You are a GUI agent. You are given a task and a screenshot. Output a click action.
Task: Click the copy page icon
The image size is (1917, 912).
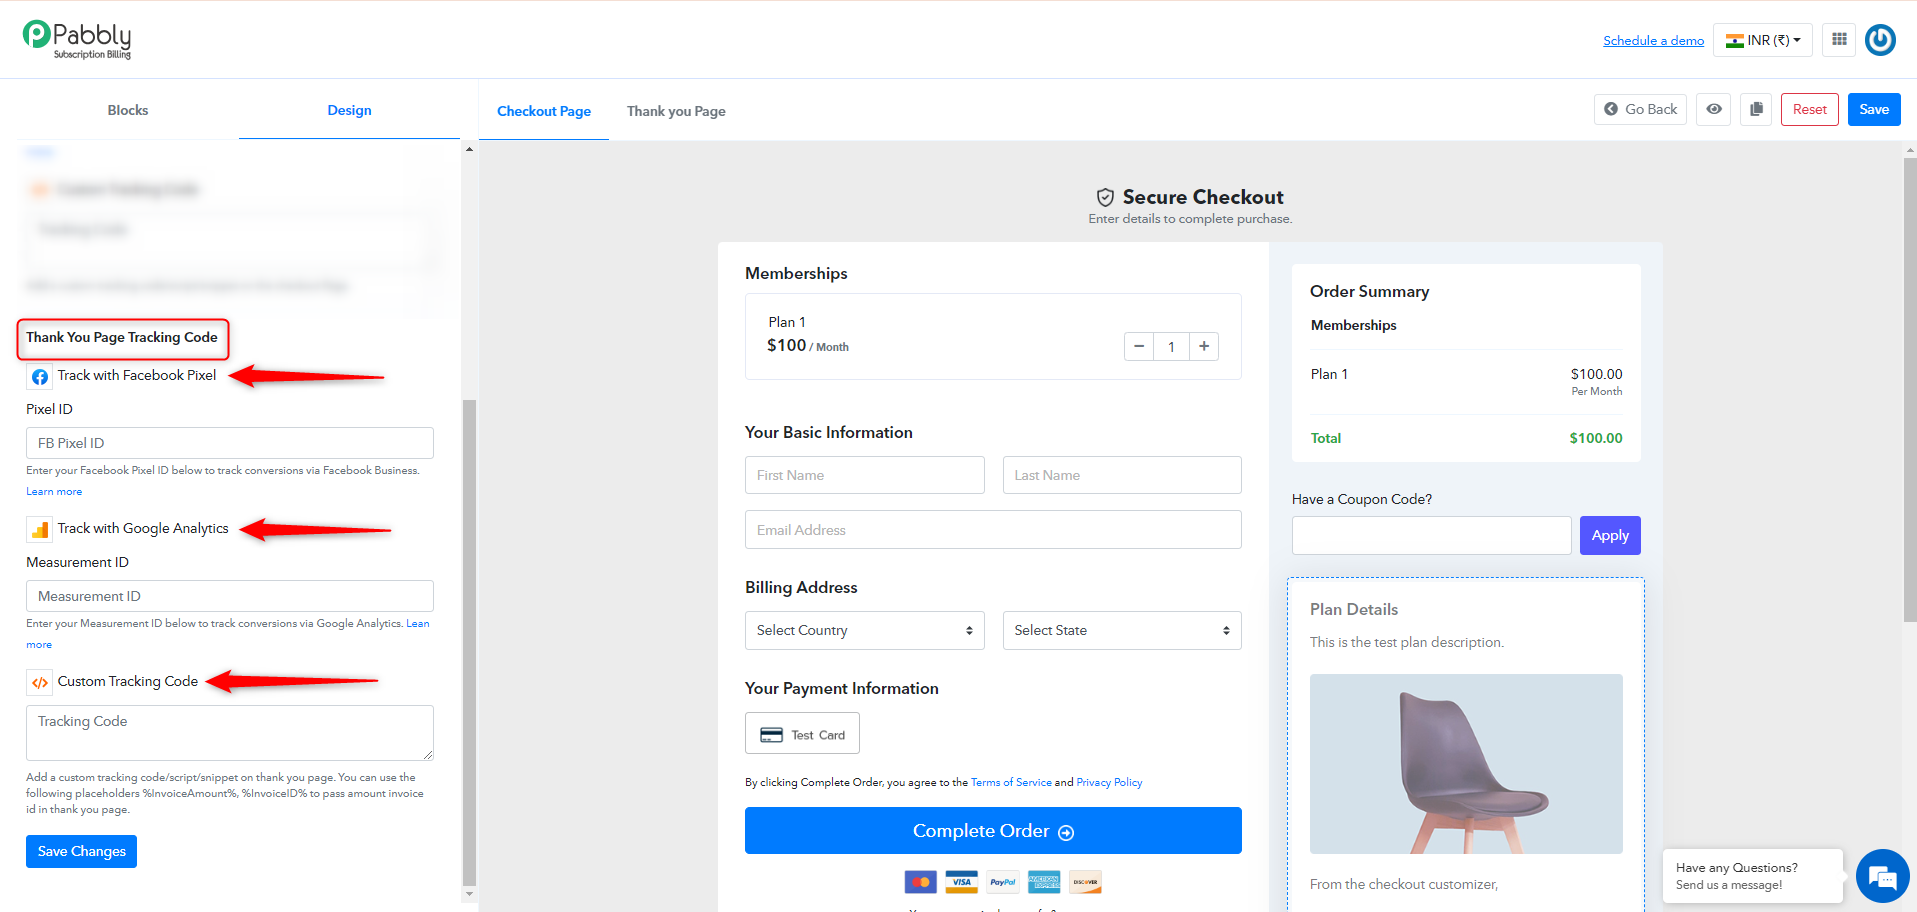pyautogui.click(x=1756, y=109)
